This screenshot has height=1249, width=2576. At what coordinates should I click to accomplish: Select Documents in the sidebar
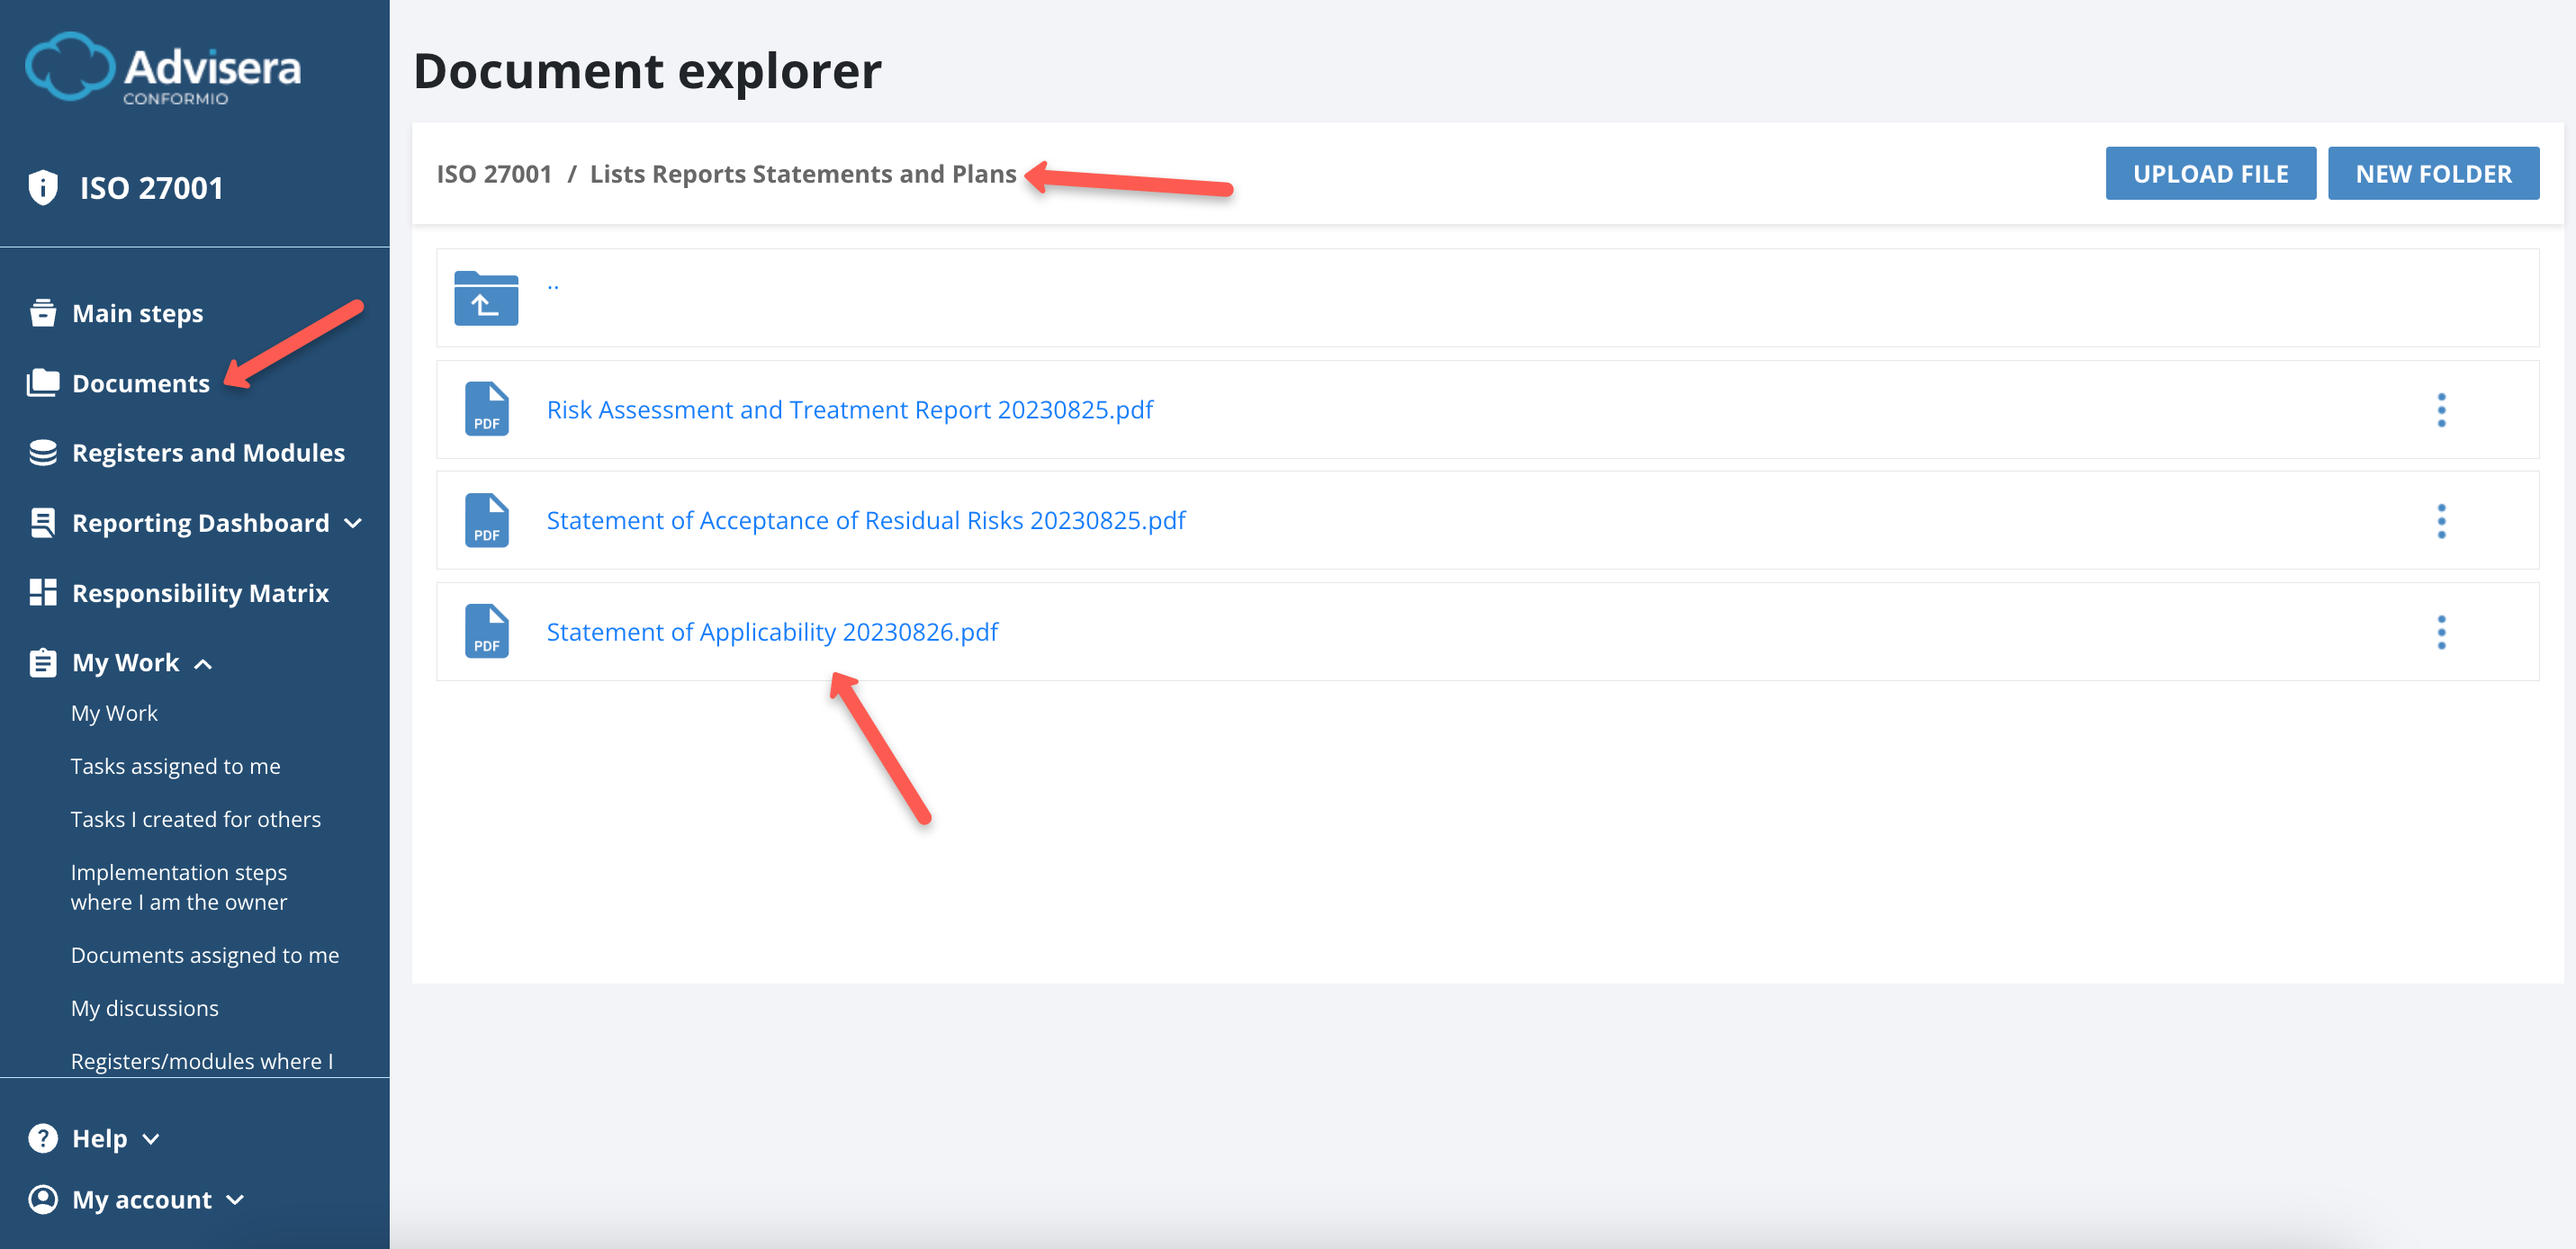click(x=140, y=383)
